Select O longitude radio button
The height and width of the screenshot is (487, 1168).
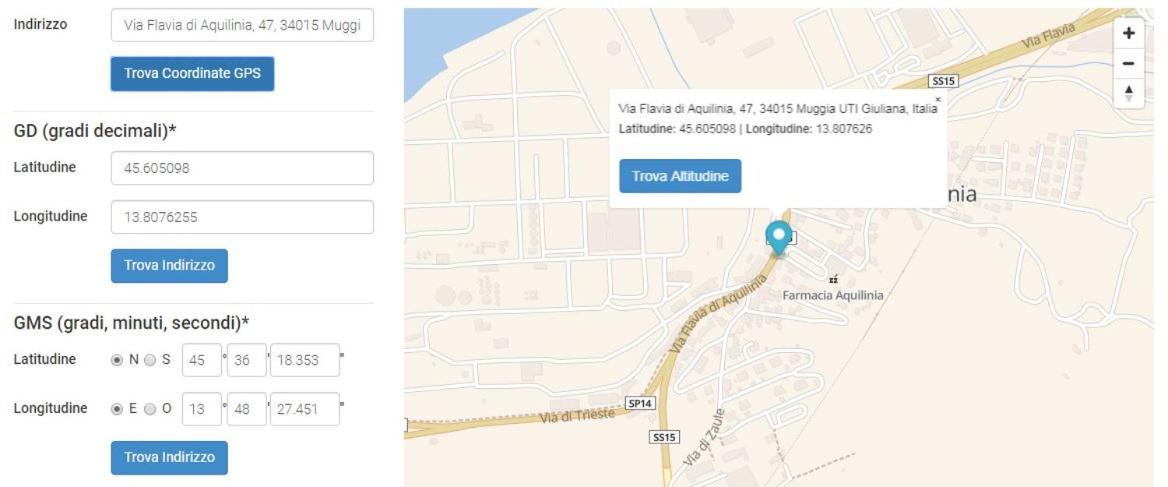tap(150, 409)
